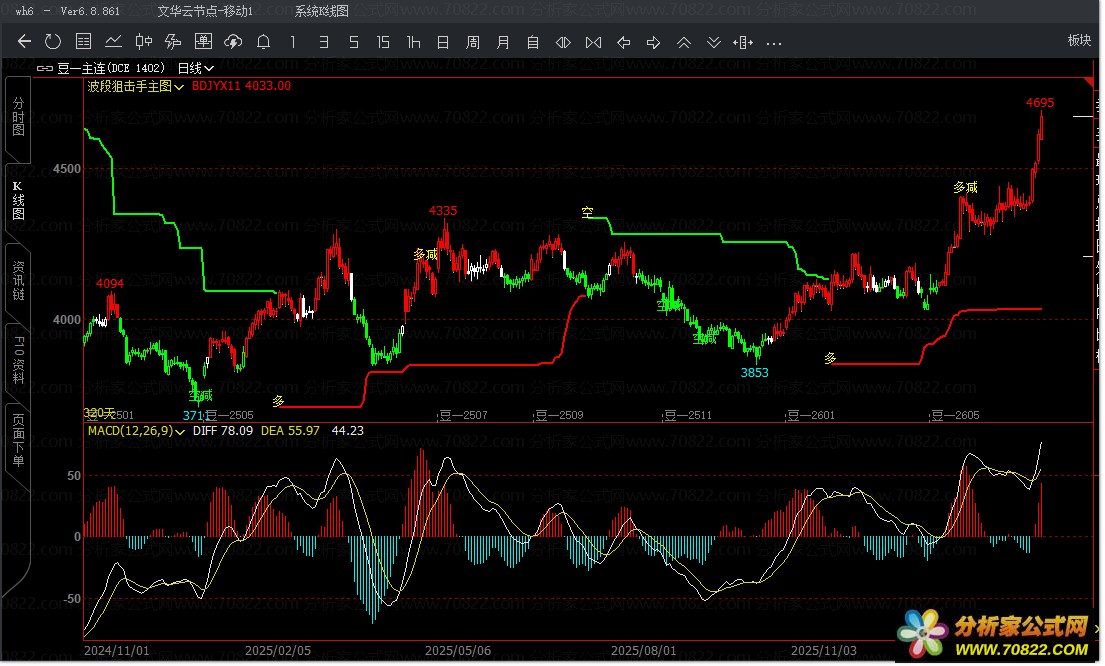1105x666 pixels.
Task: Open the more options ellipsis in toolbar
Action: (773, 42)
